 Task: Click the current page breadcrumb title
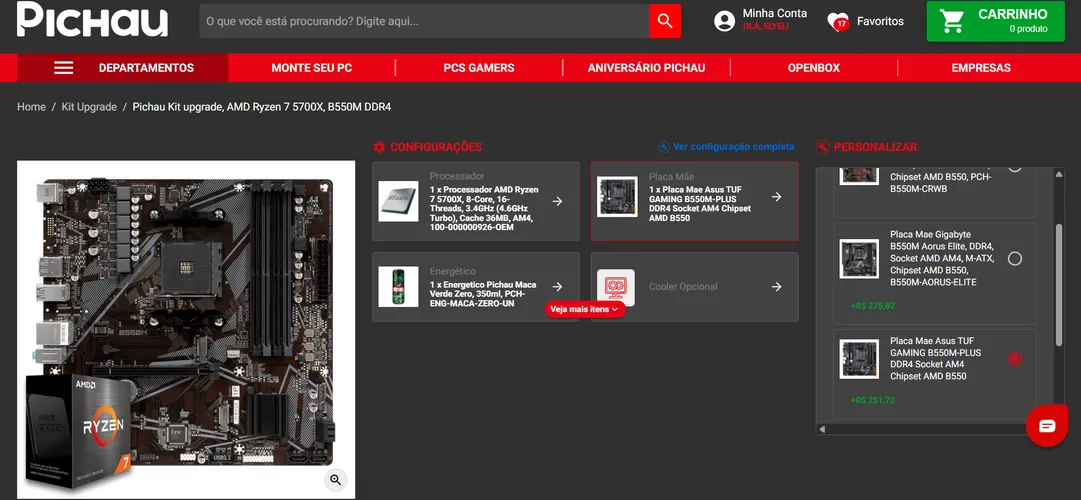click(262, 107)
